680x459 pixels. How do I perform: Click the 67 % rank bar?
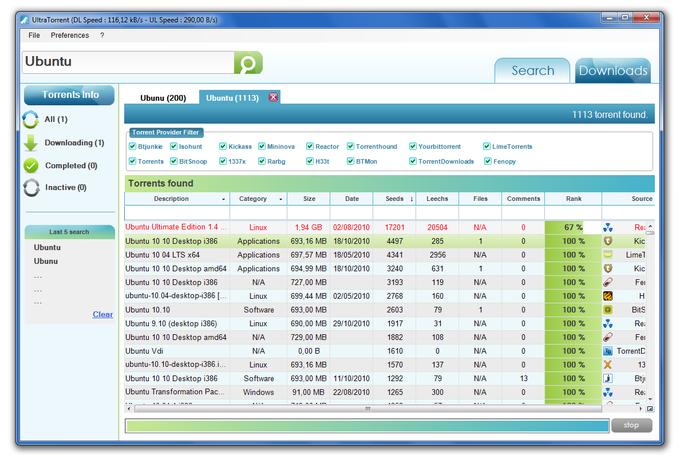click(573, 227)
